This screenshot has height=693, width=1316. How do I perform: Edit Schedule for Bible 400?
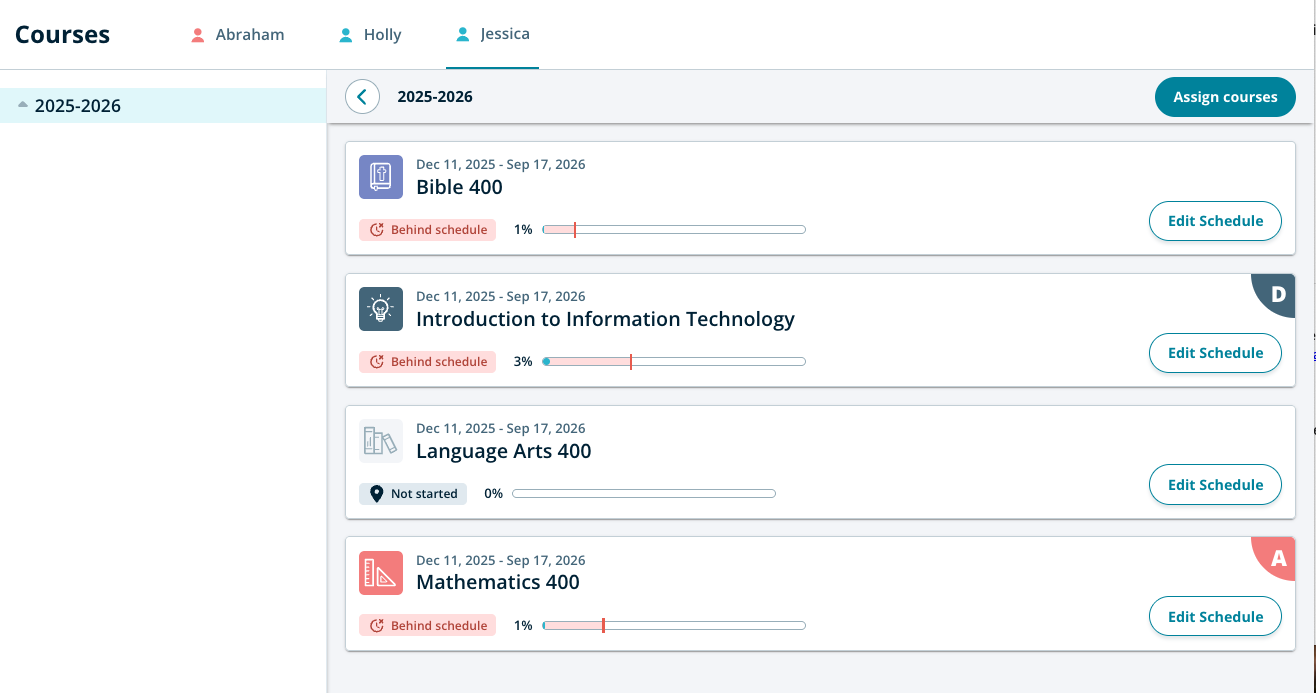click(1215, 221)
